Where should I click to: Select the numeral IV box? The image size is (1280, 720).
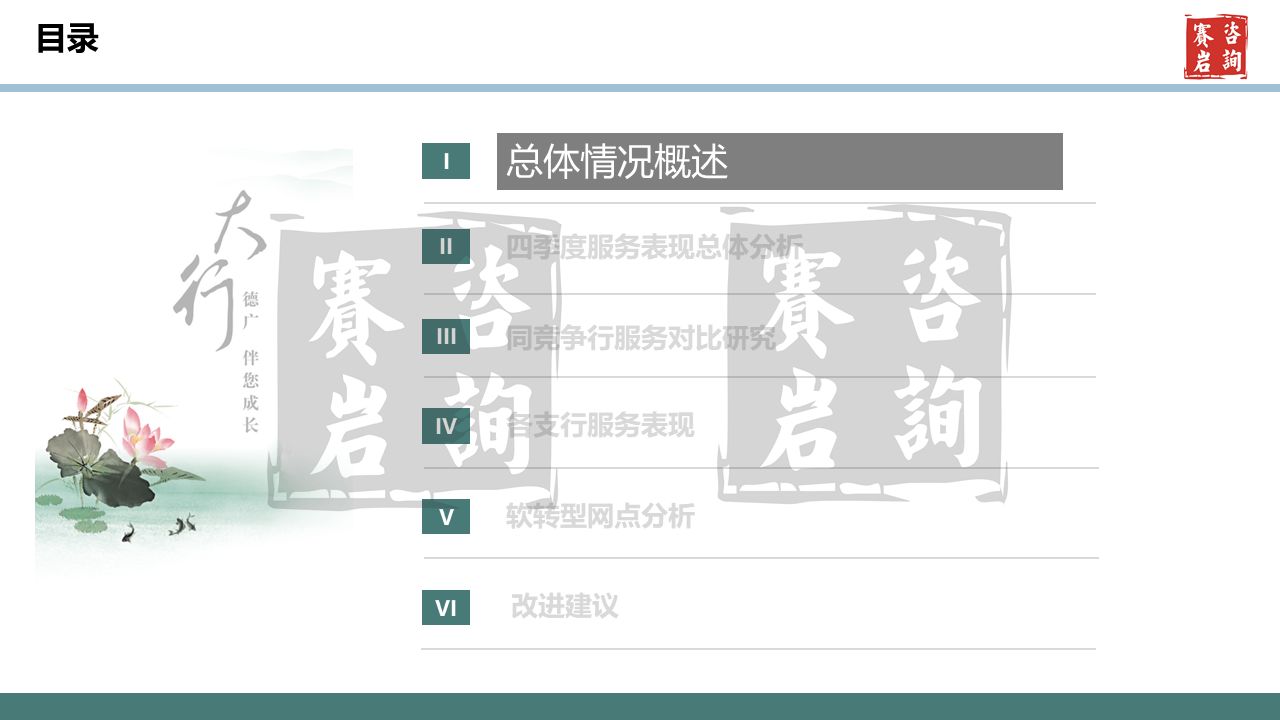point(446,427)
